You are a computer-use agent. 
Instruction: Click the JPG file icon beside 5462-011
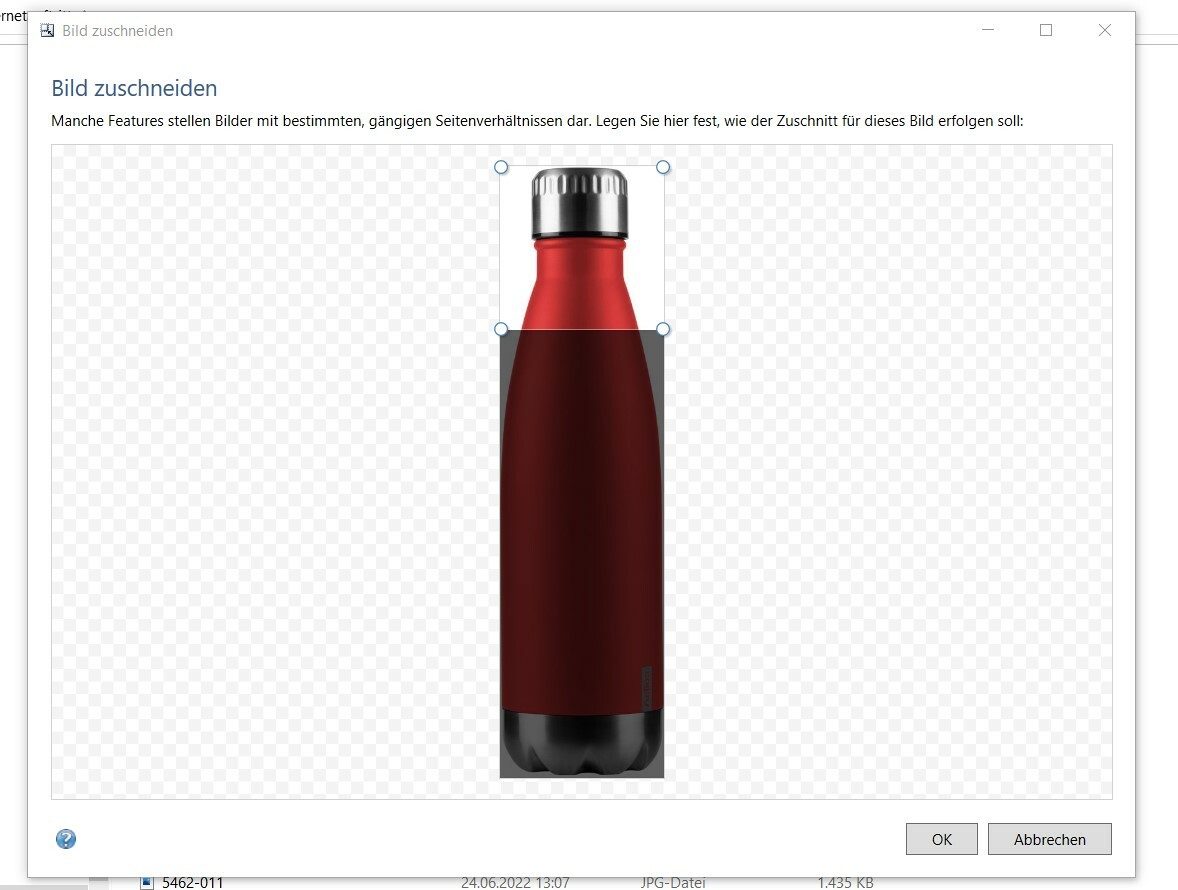coord(147,882)
